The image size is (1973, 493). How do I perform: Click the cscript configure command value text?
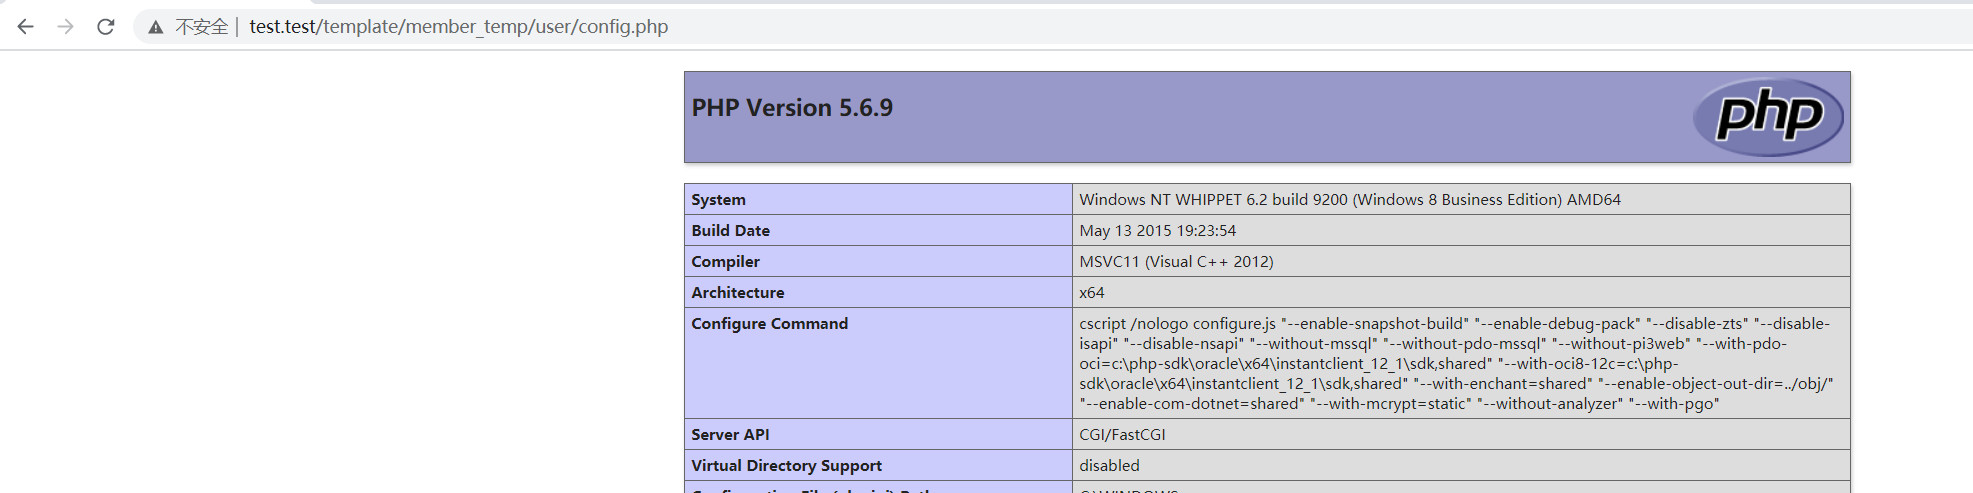(1456, 364)
